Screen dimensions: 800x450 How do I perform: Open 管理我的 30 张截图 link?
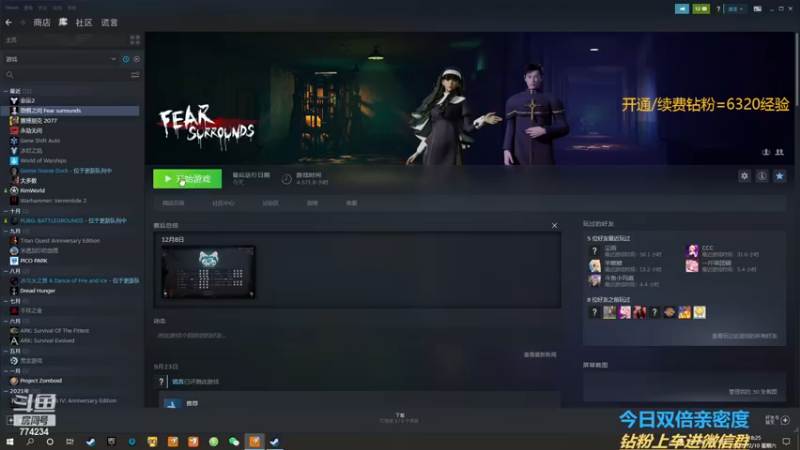coord(753,392)
